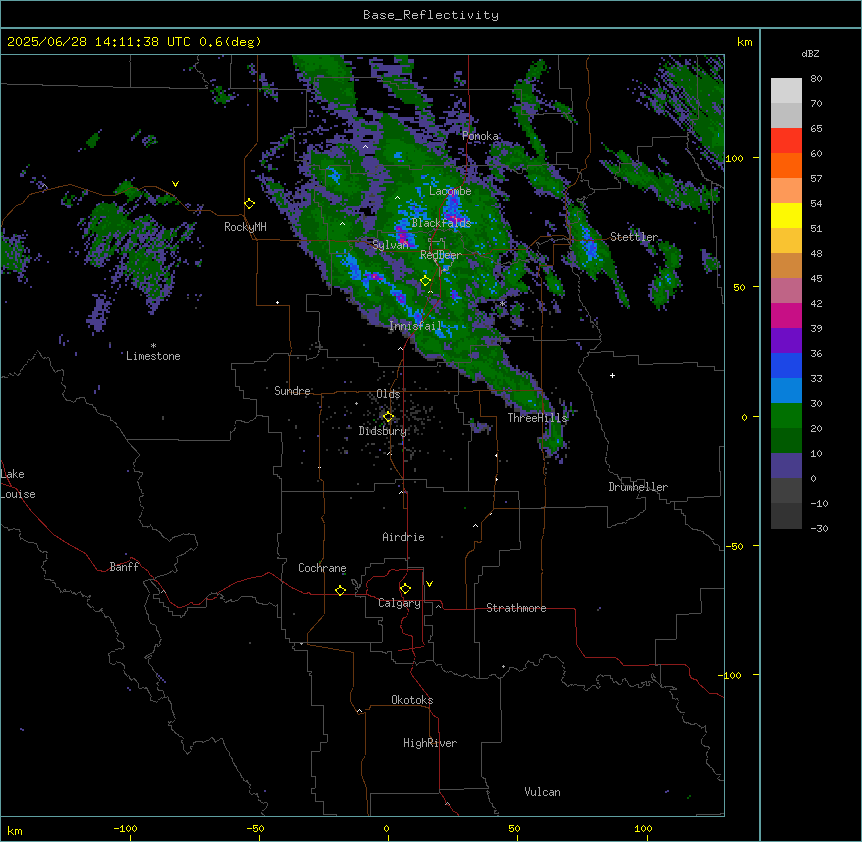
Task: Click the Strathmore label
Action: 516,608
